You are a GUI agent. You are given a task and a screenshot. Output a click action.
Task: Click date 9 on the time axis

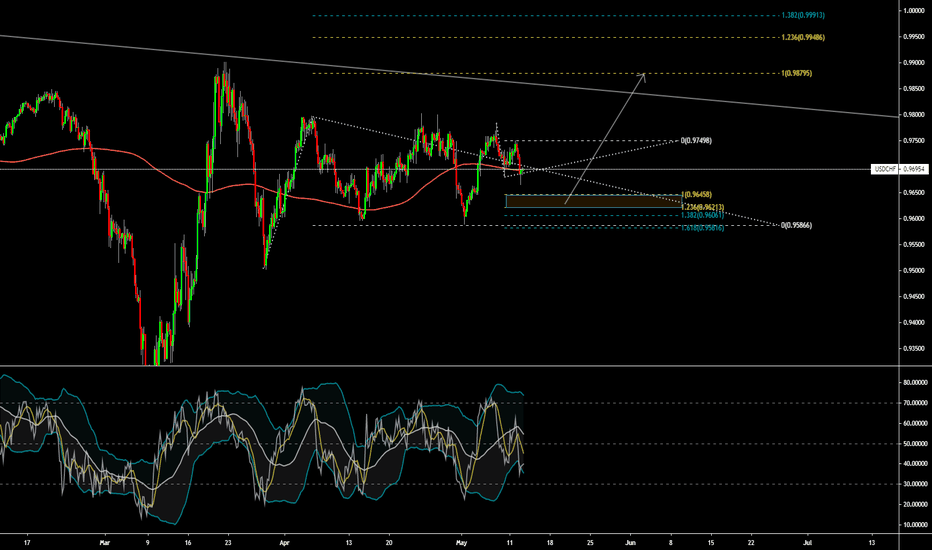pos(147,542)
